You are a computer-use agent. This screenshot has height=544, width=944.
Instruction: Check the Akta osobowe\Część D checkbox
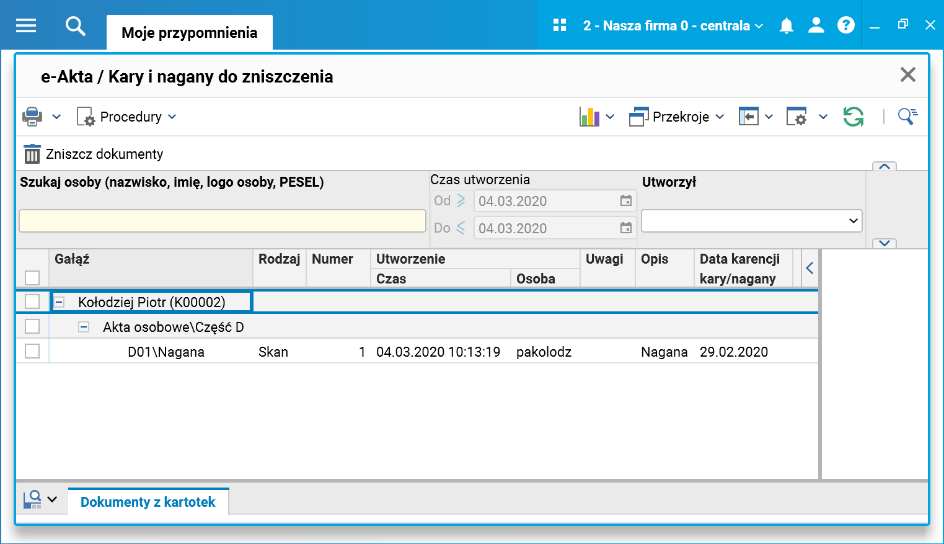click(x=33, y=326)
